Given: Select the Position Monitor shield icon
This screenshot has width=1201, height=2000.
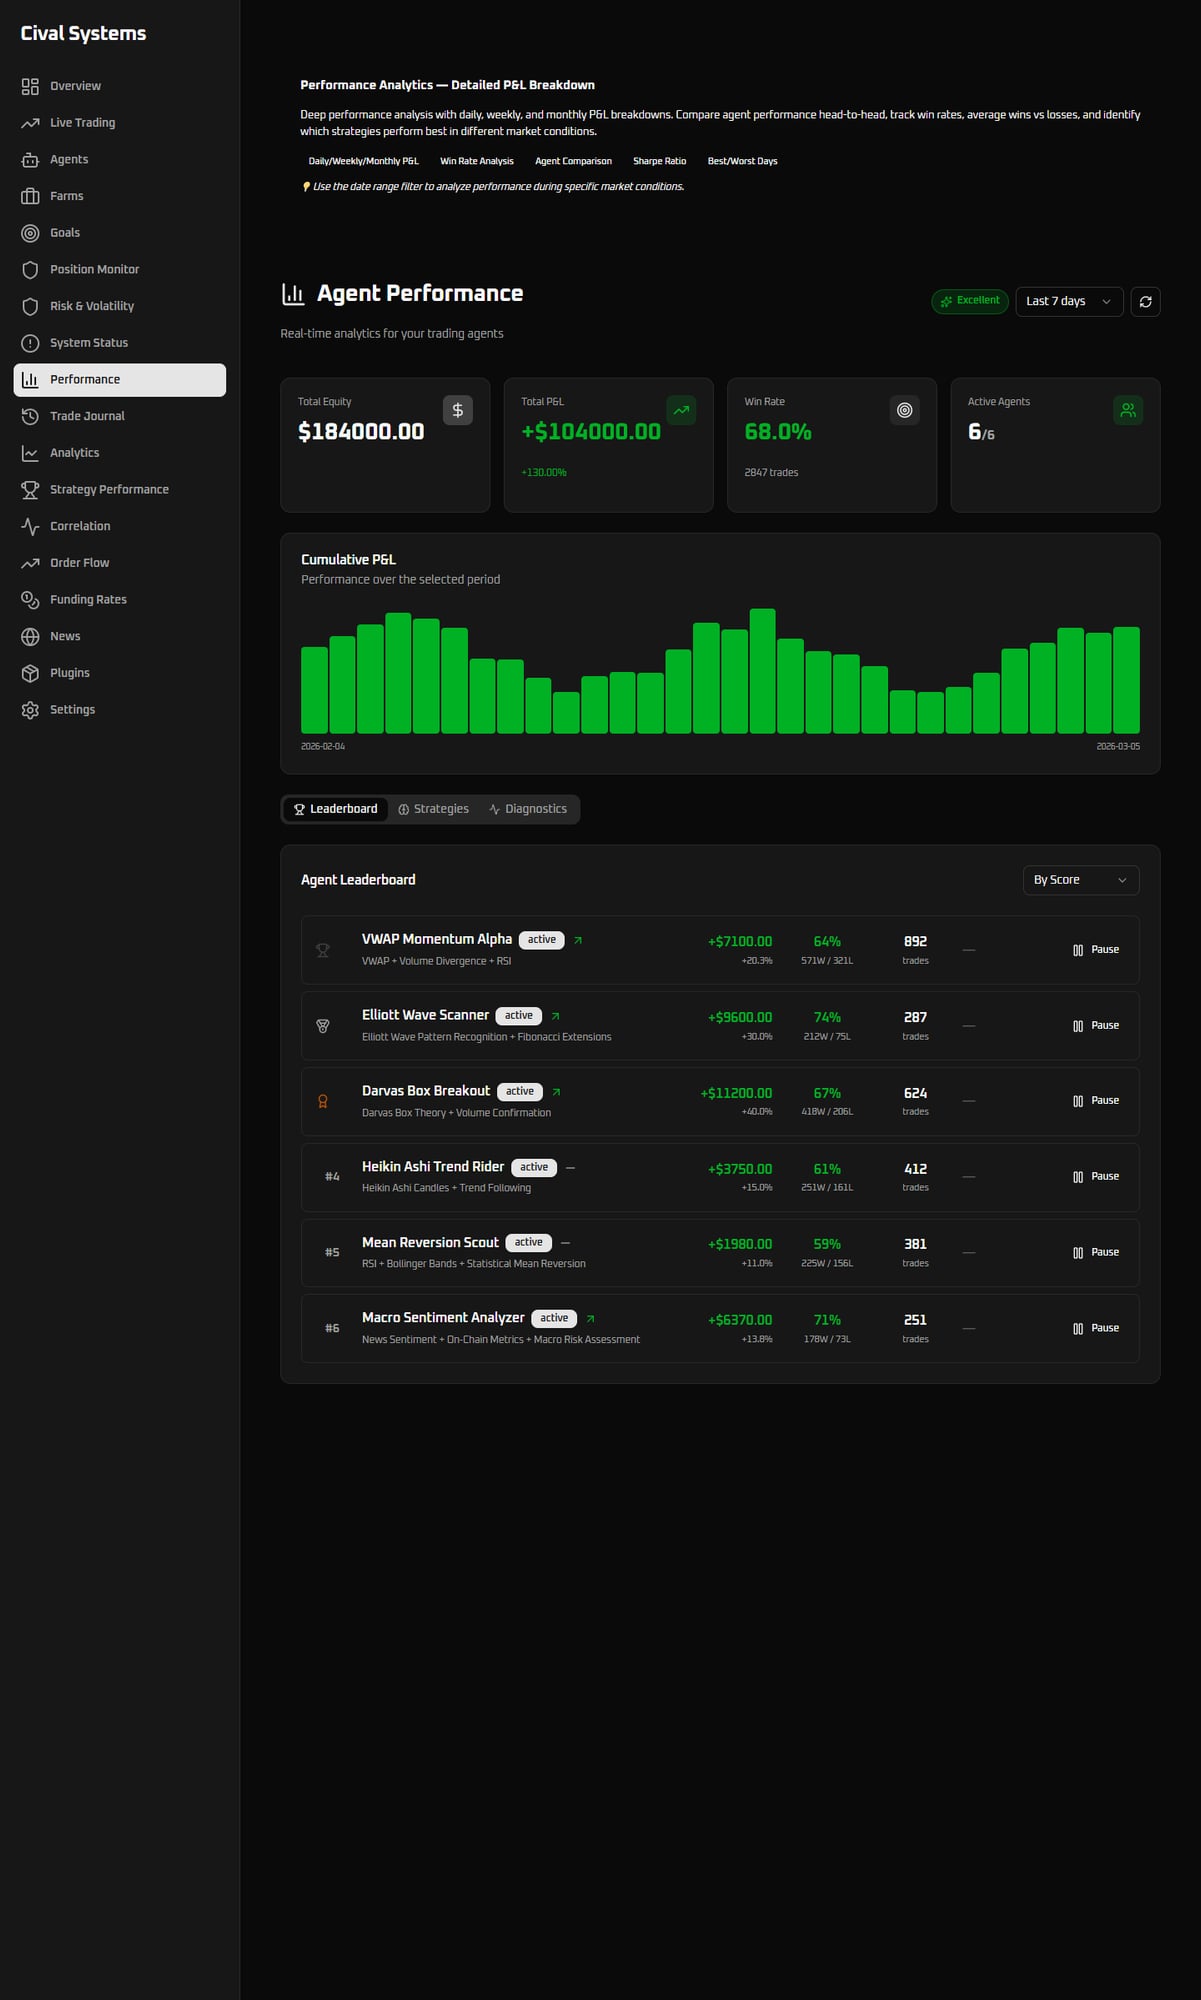Looking at the screenshot, I should 30,270.
